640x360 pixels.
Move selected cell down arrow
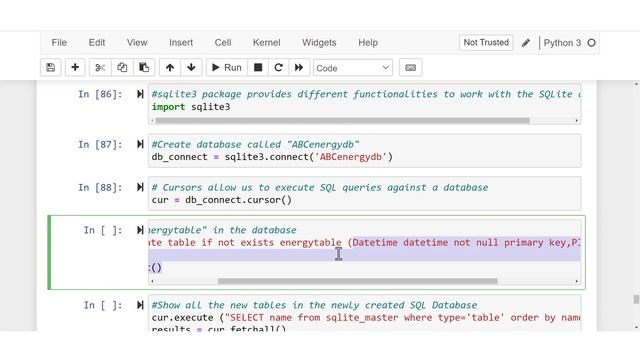(x=191, y=67)
